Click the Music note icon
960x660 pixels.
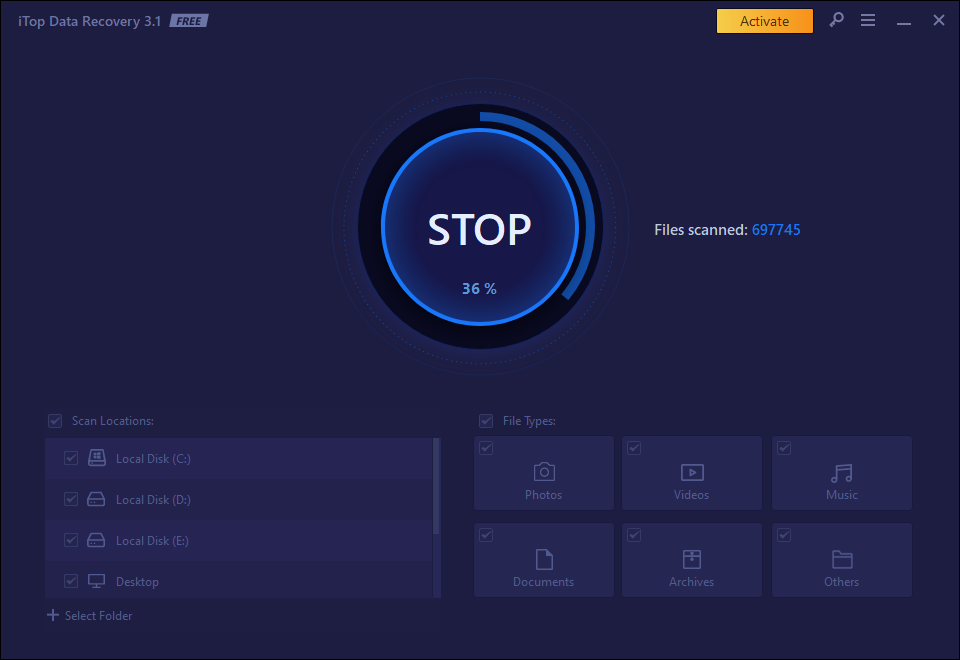tap(841, 472)
